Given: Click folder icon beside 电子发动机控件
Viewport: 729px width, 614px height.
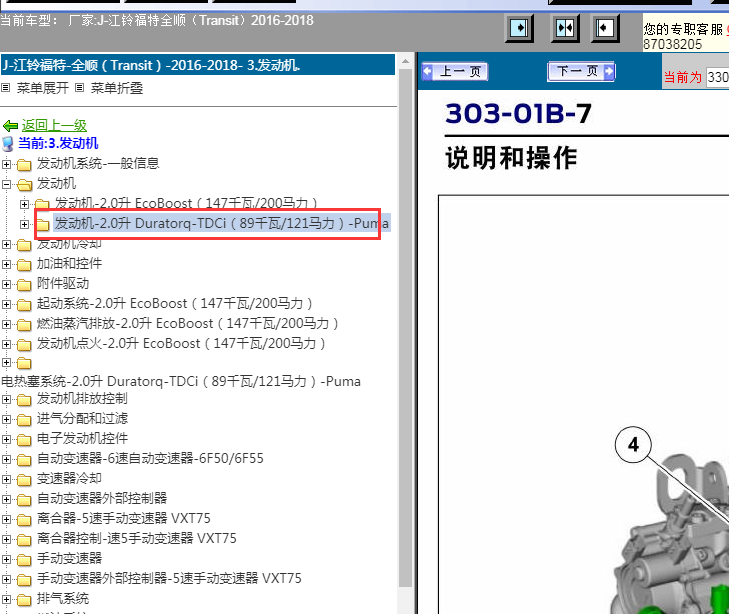Looking at the screenshot, I should (24, 440).
